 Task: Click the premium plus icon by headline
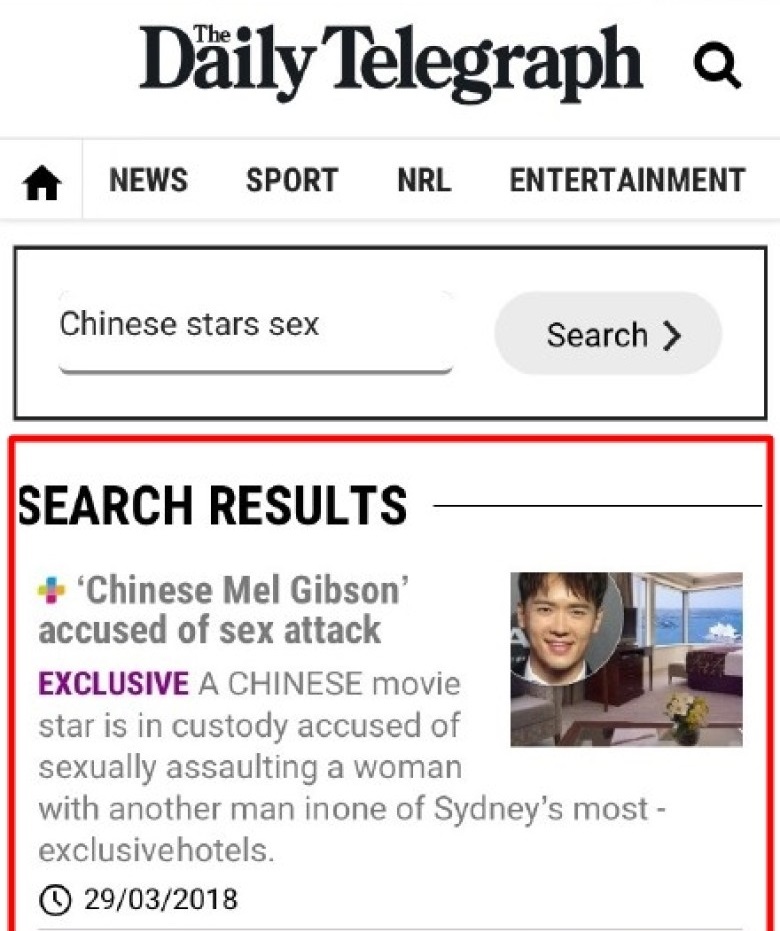[x=52, y=591]
